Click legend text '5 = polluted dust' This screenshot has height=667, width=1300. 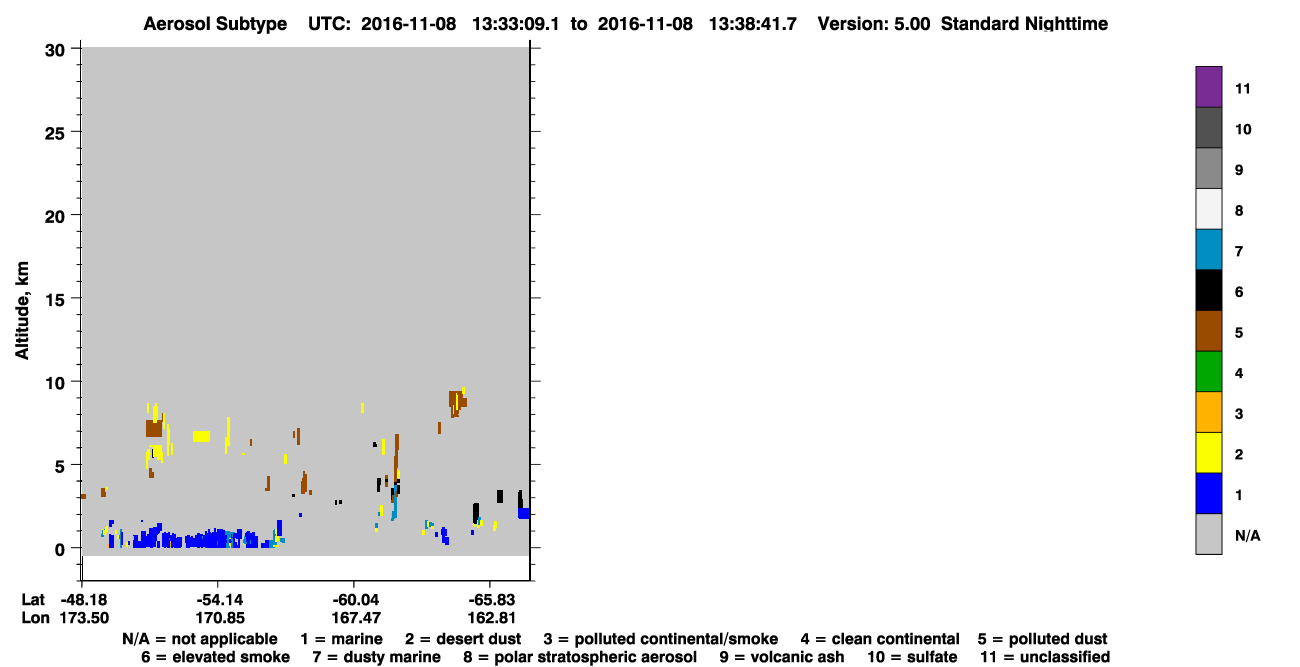[1043, 639]
